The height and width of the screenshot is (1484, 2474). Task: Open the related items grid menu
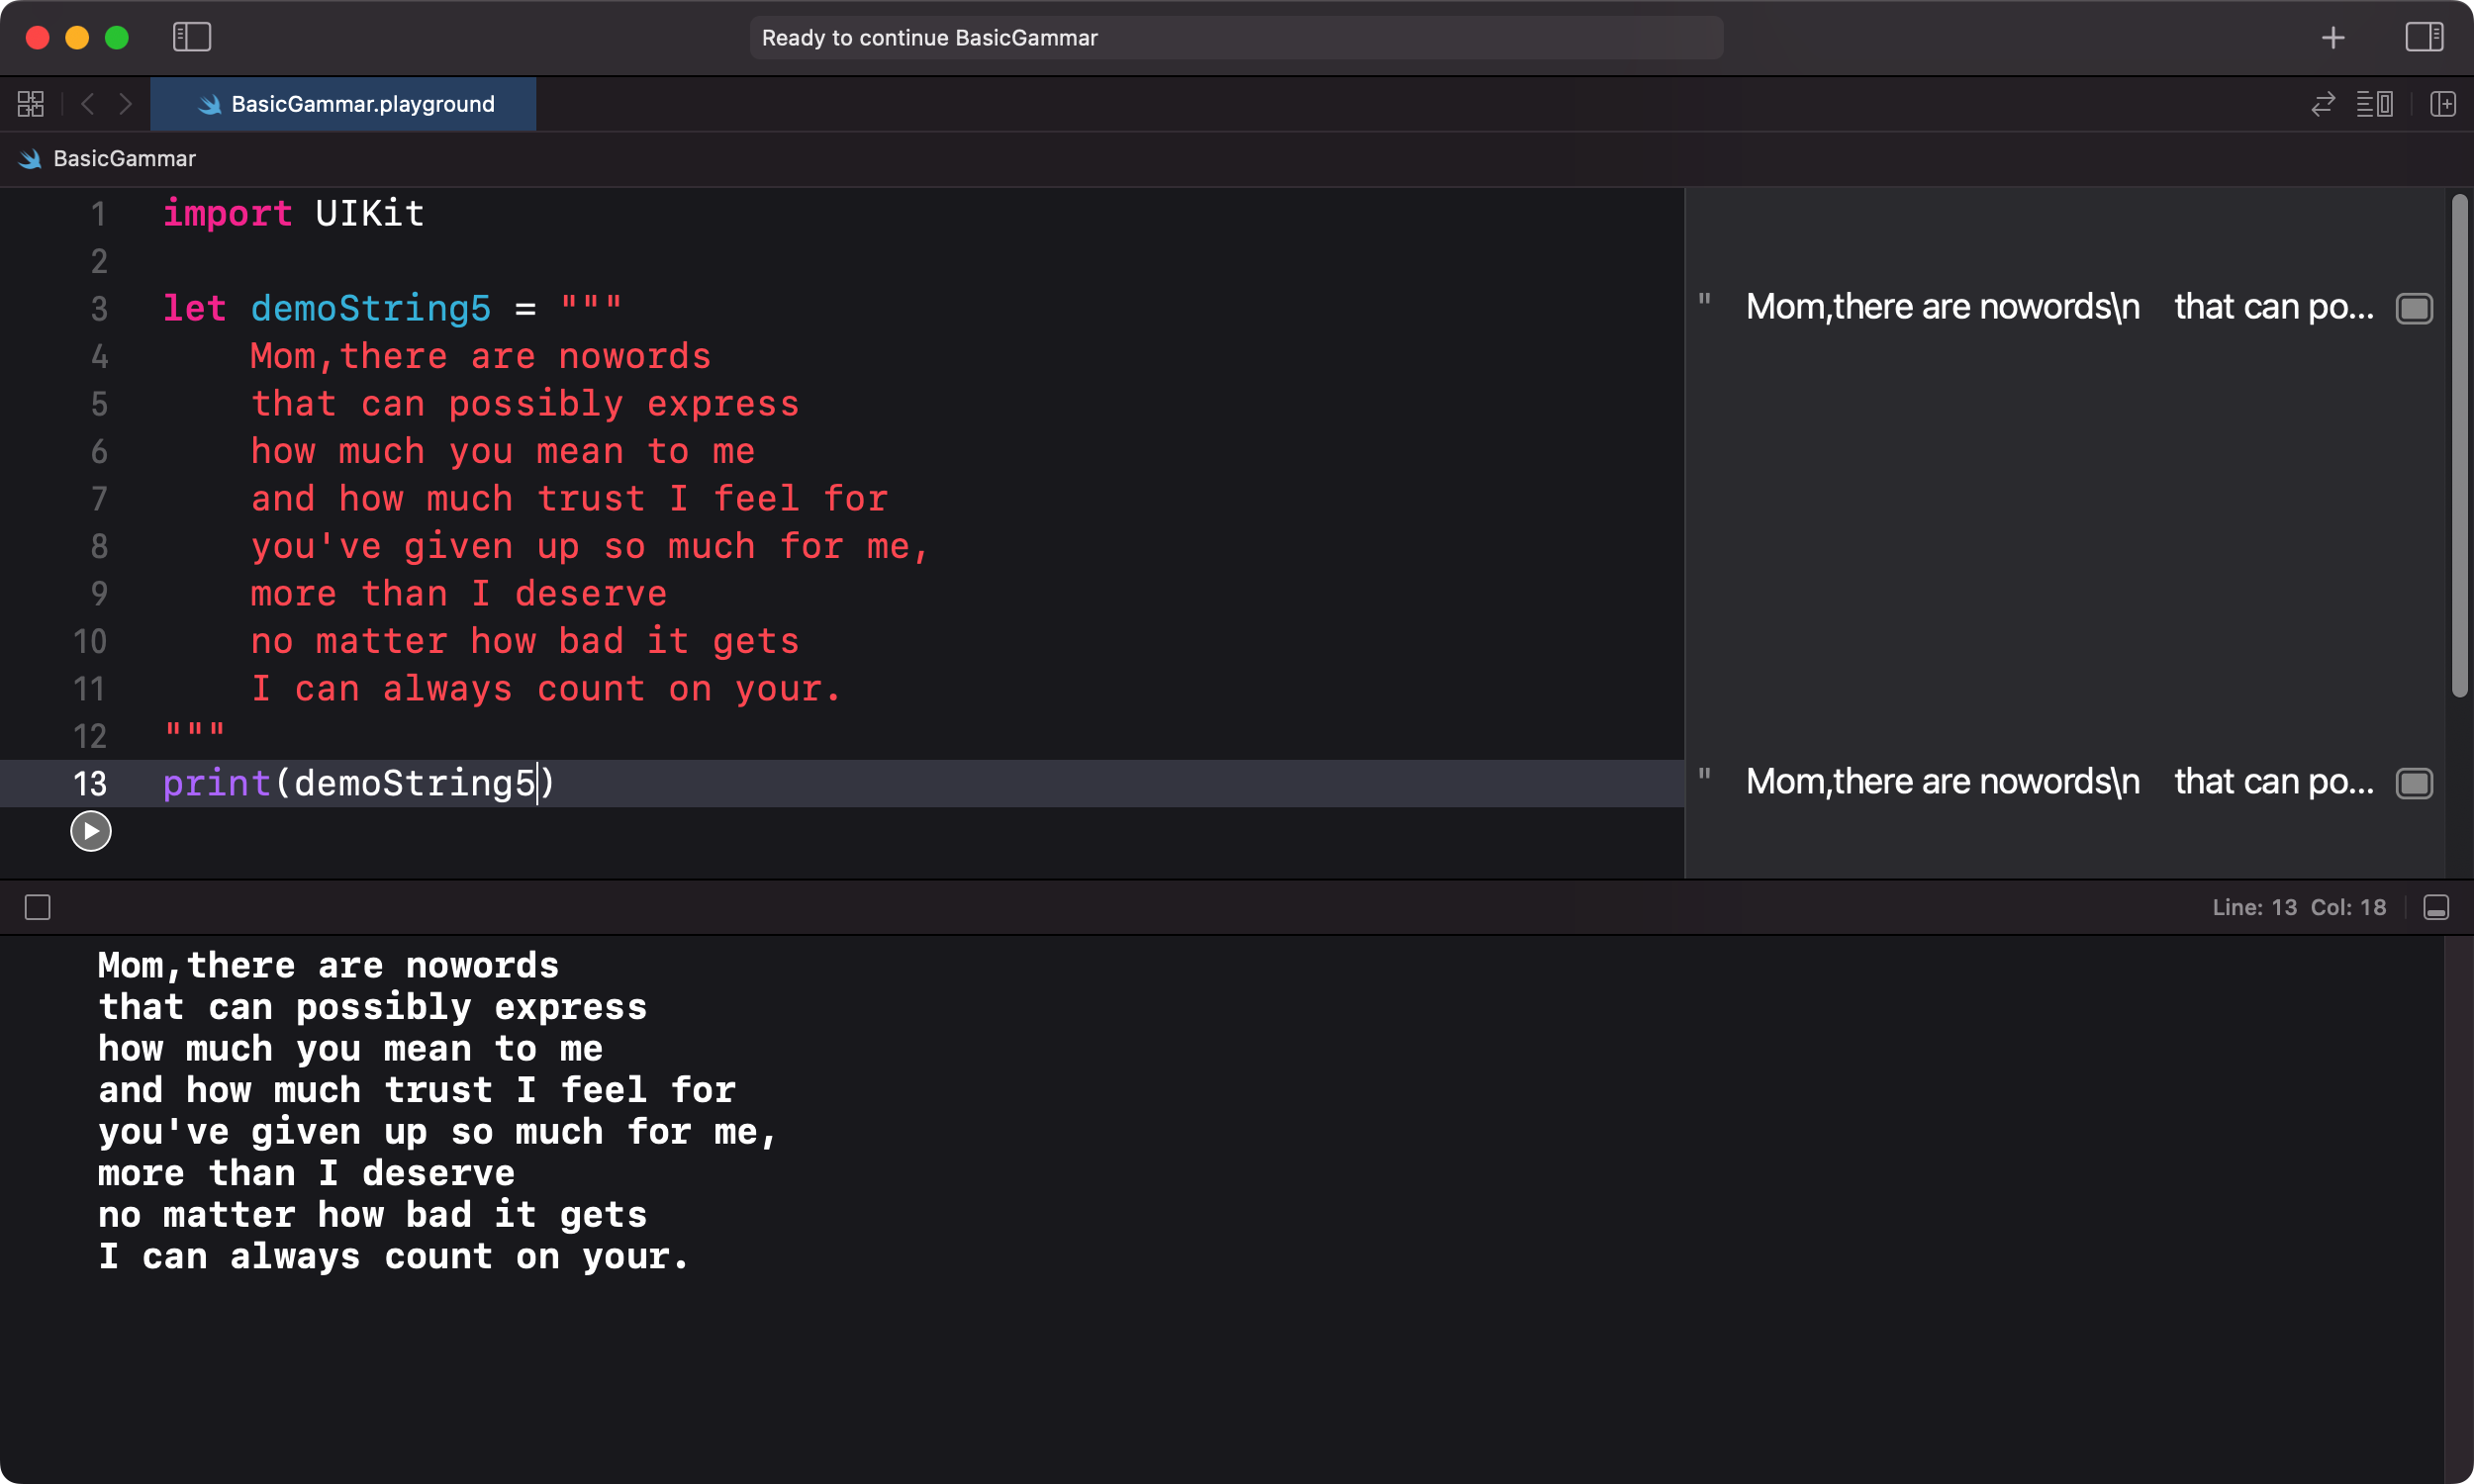[x=31, y=104]
